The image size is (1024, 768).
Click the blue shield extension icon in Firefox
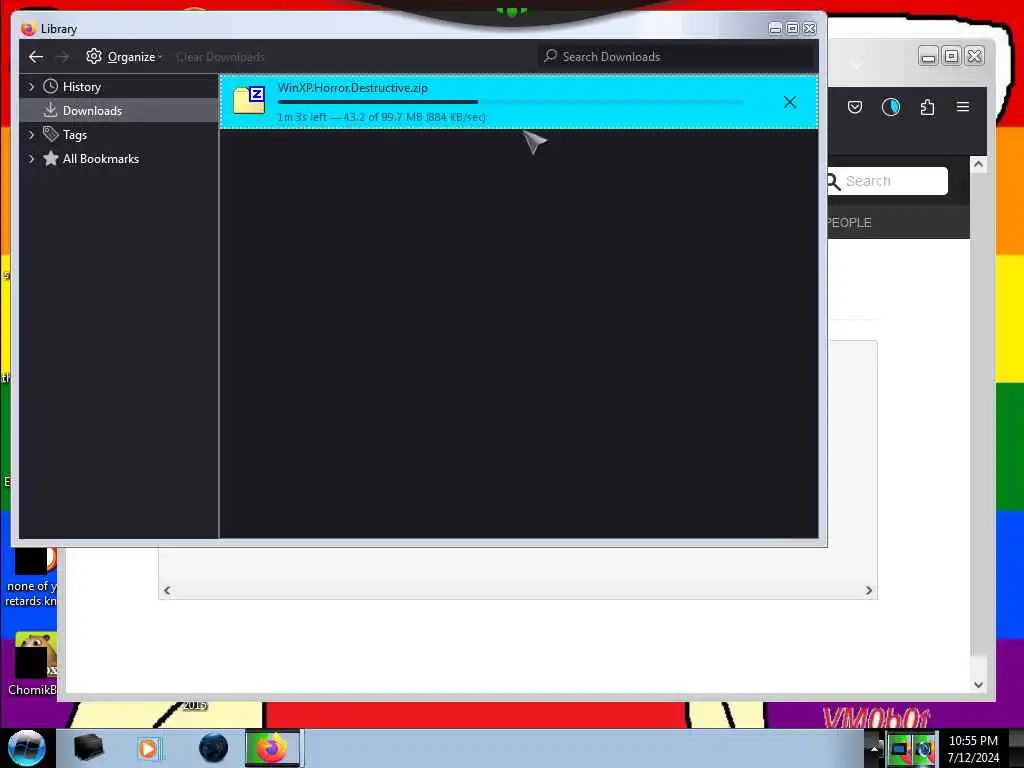coord(891,107)
